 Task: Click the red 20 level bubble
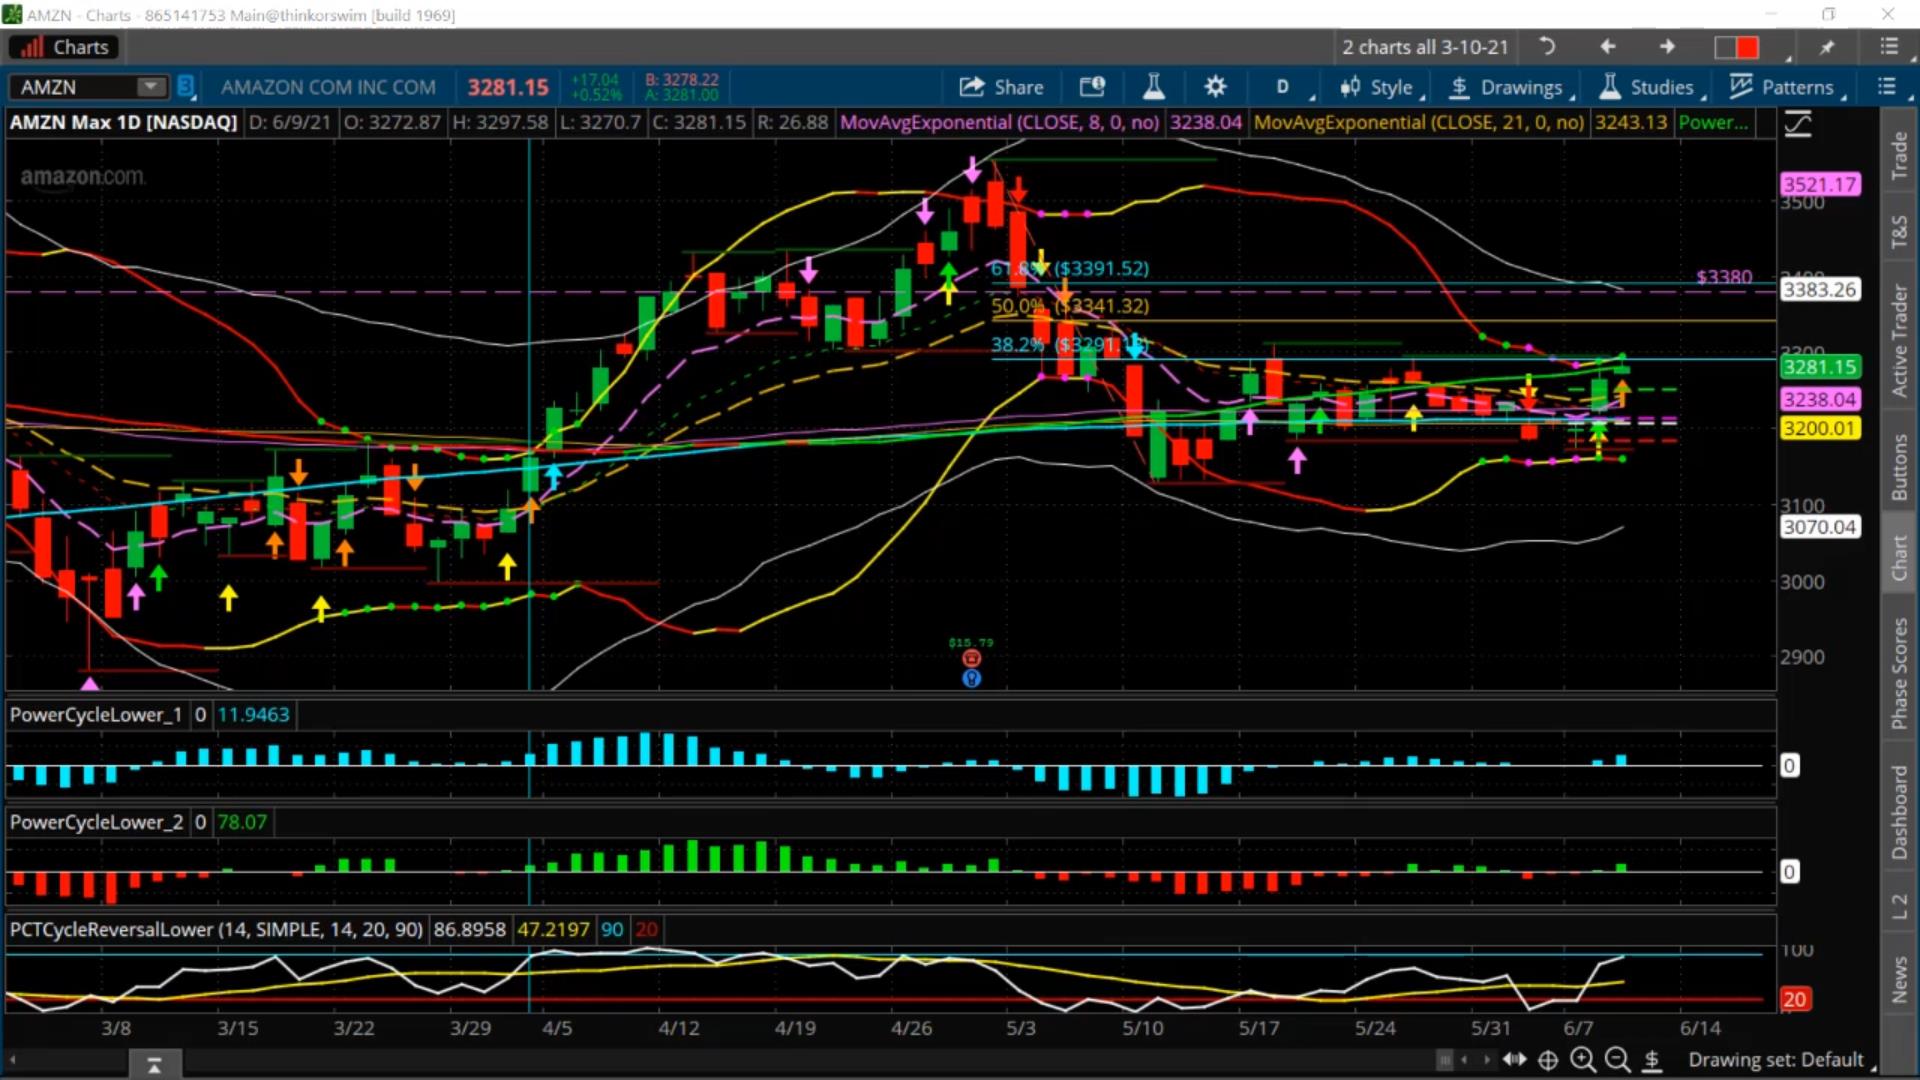tap(1794, 999)
